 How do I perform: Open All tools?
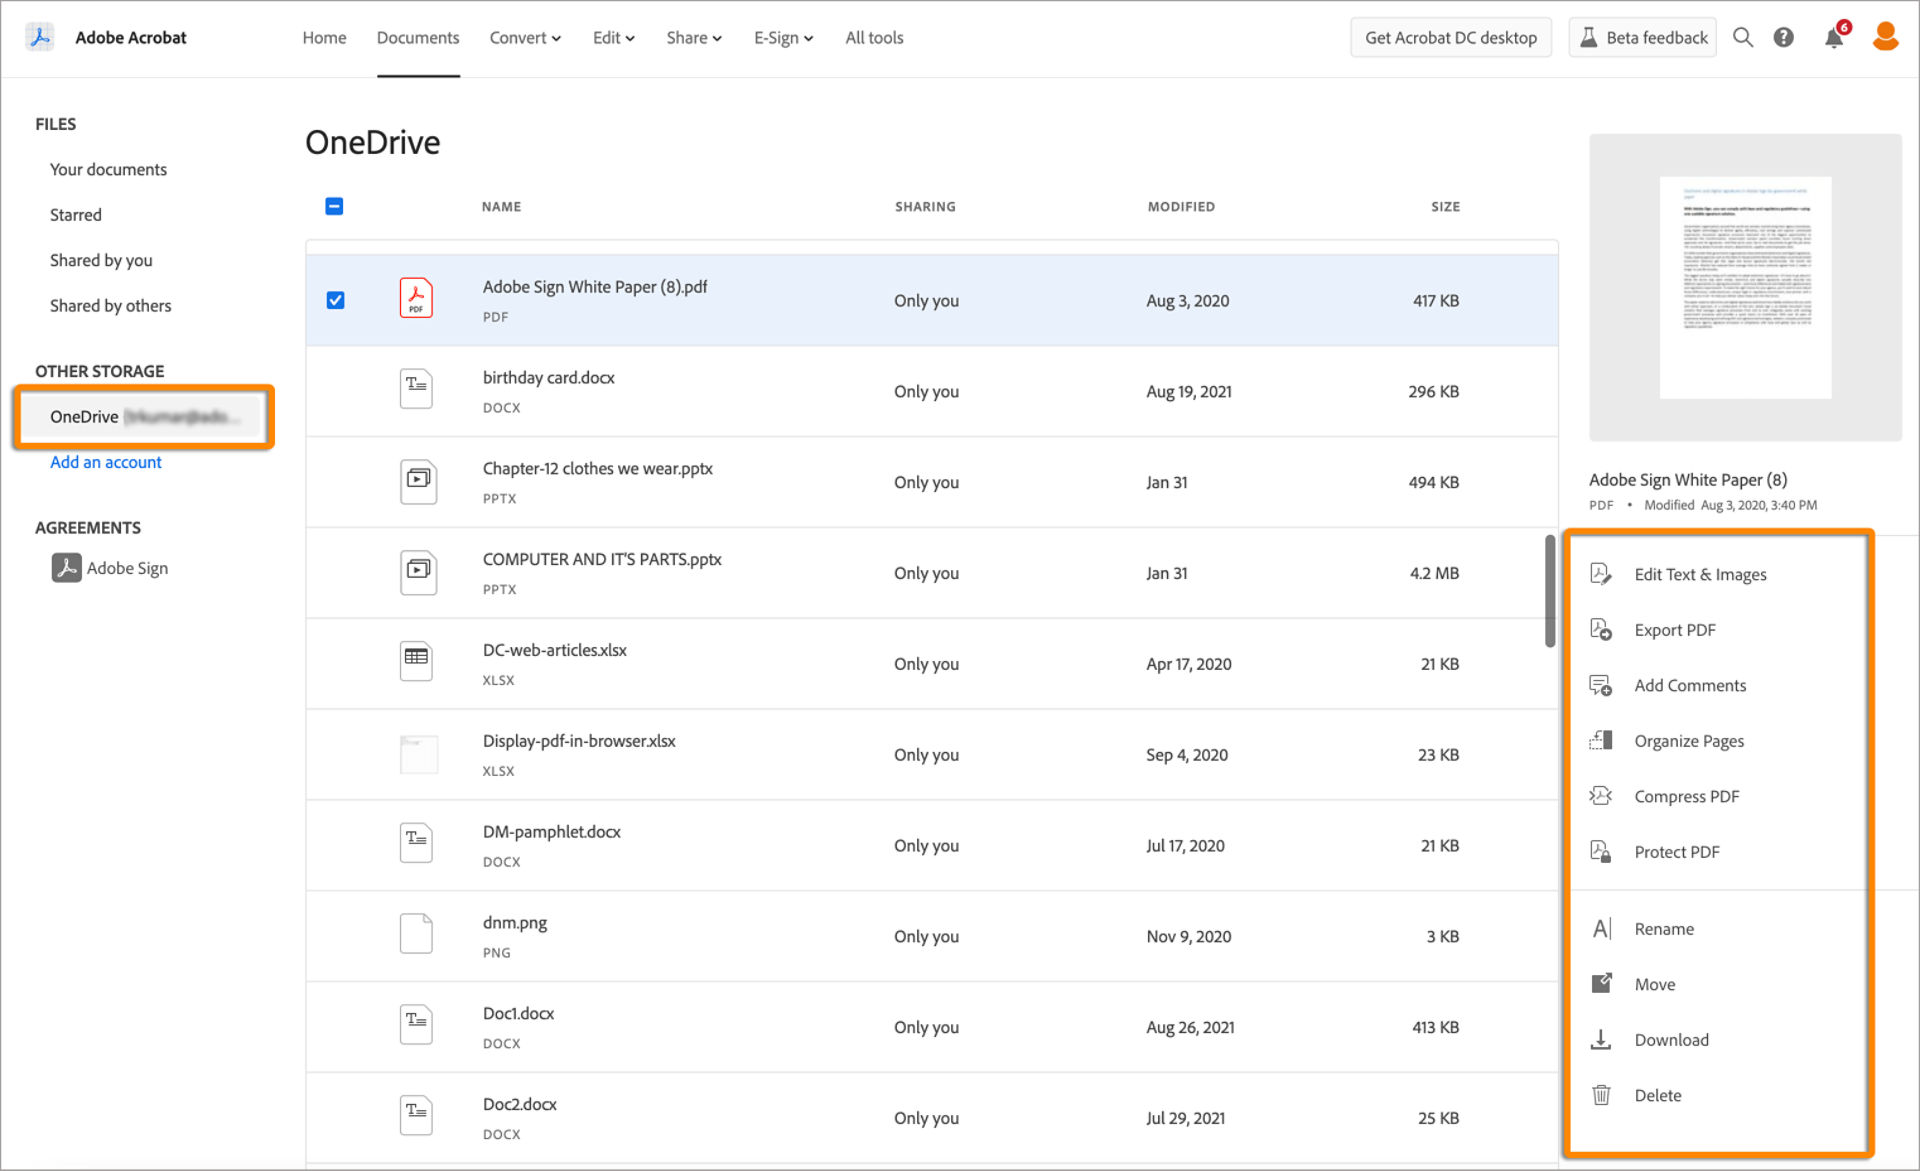(874, 38)
